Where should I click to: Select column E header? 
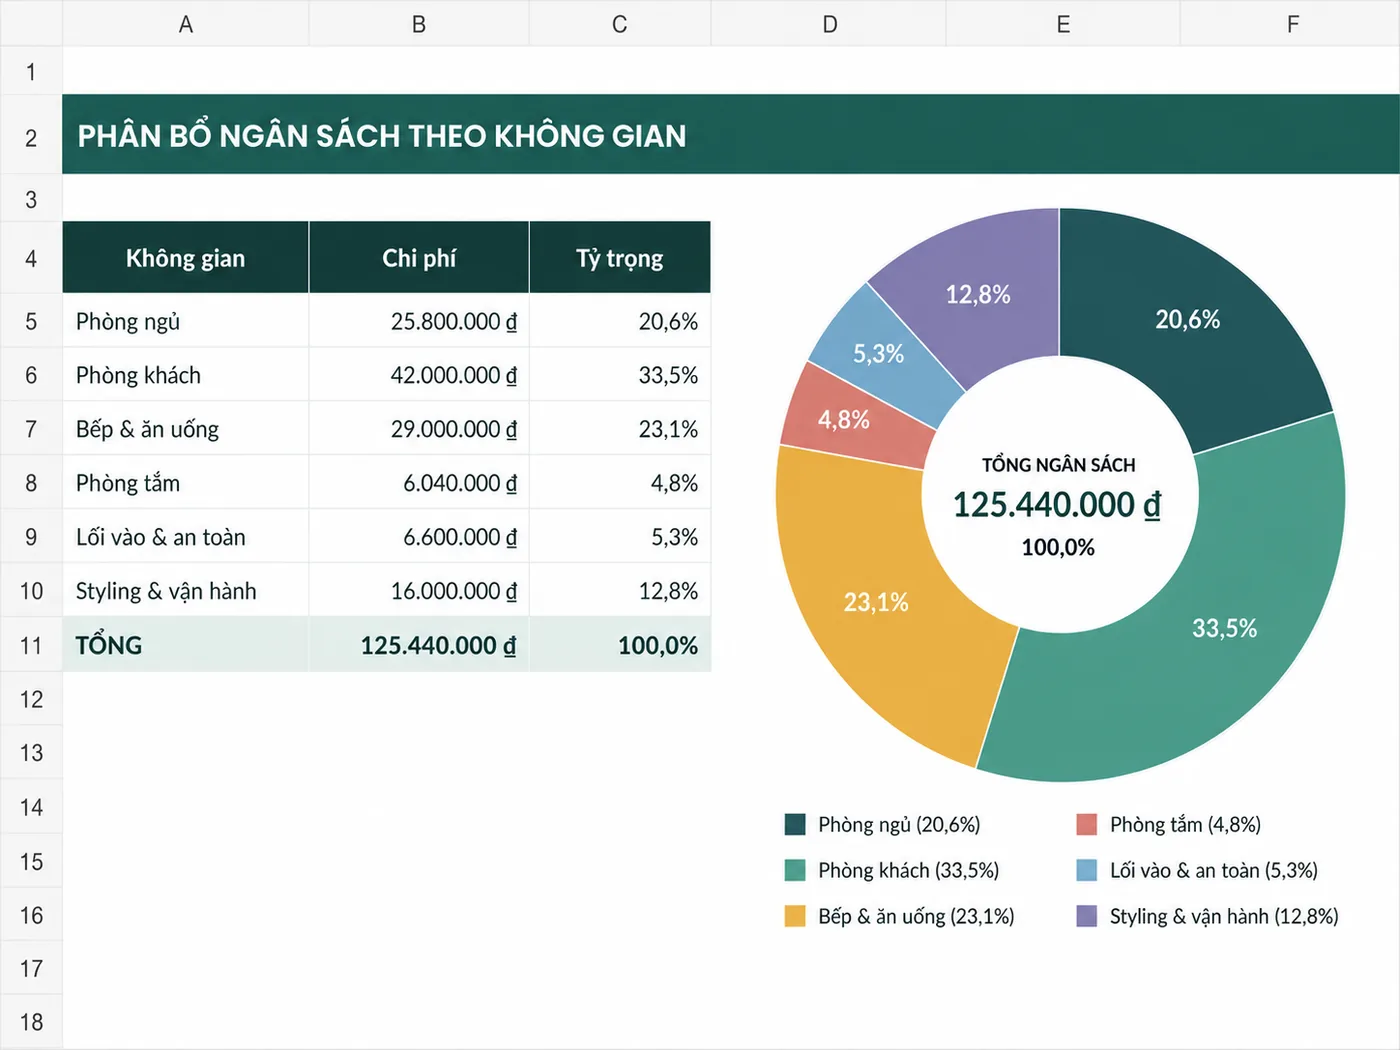1063,24
